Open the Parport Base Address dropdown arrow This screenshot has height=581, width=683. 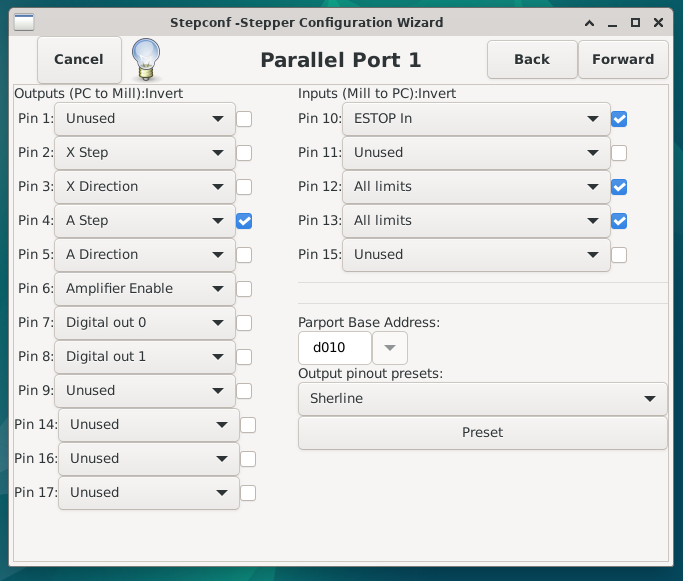(x=390, y=348)
